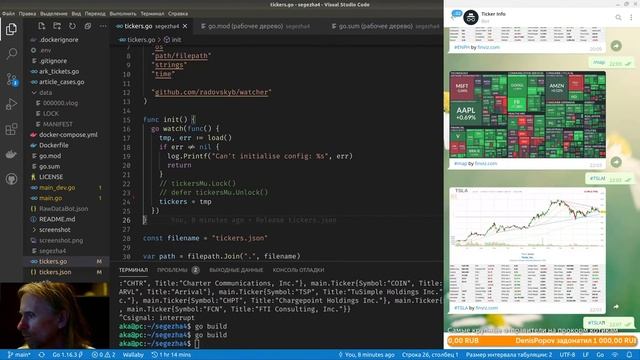Open tickers.json in Explorer
The height and width of the screenshot is (360, 640).
coord(55,272)
